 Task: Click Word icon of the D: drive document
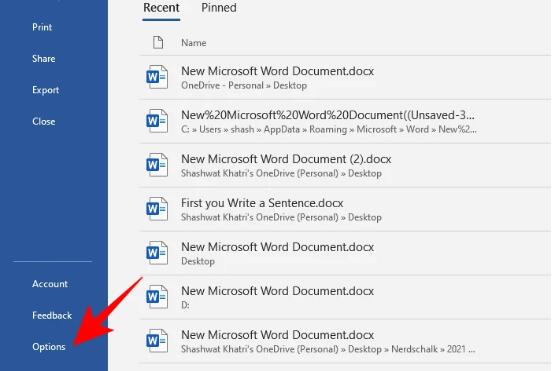point(157,297)
